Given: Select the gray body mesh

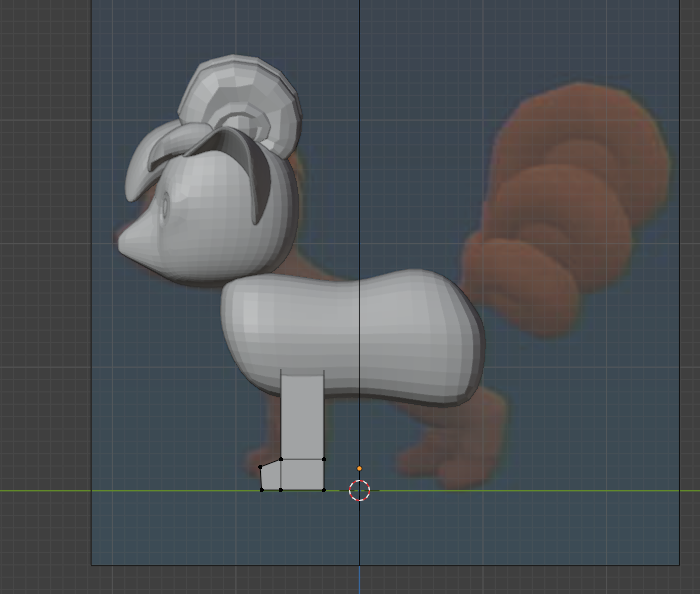Looking at the screenshot, I should (353, 337).
